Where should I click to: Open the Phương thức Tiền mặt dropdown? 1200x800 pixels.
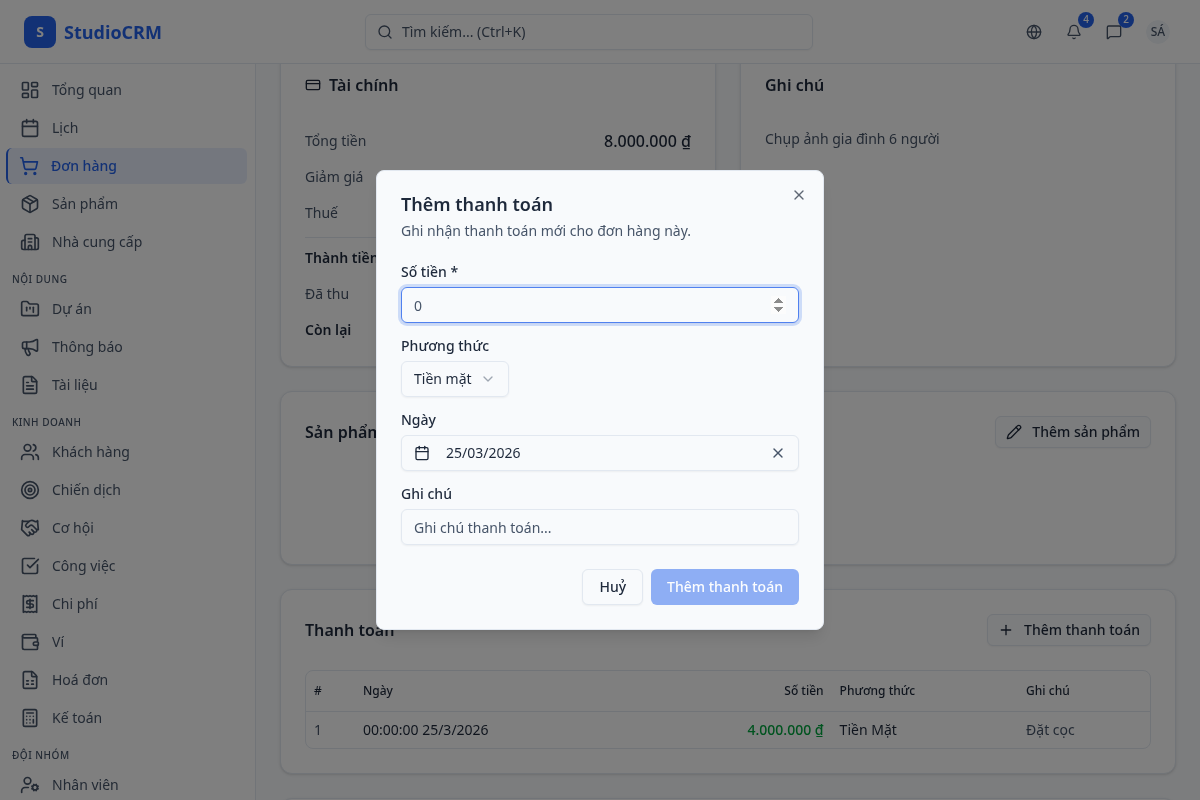tap(454, 379)
